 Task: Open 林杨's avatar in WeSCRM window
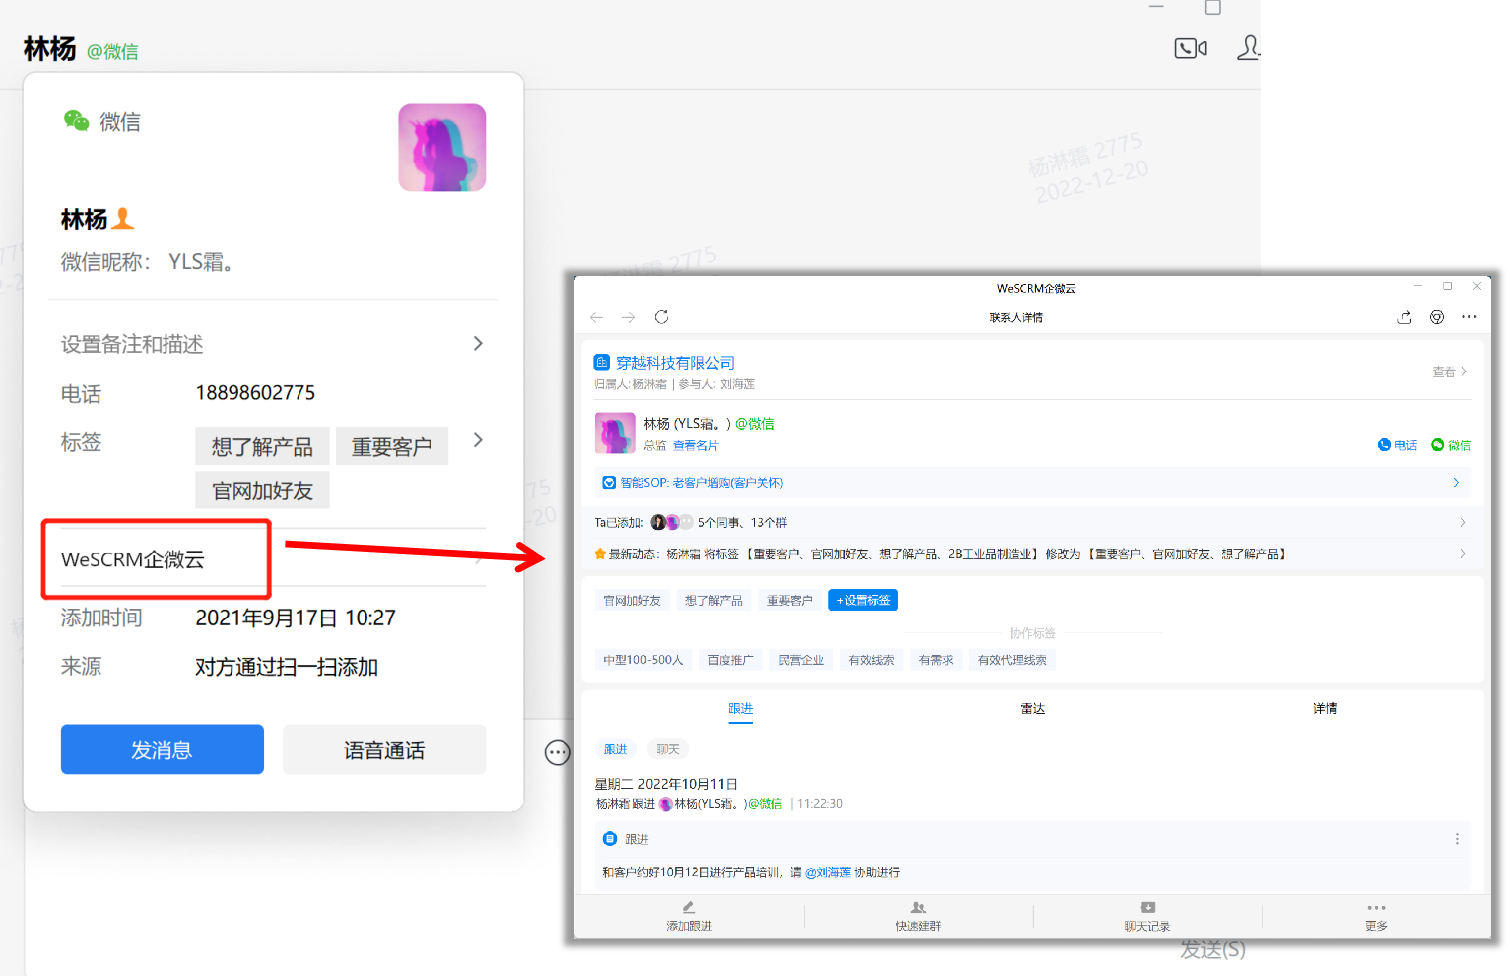click(615, 433)
